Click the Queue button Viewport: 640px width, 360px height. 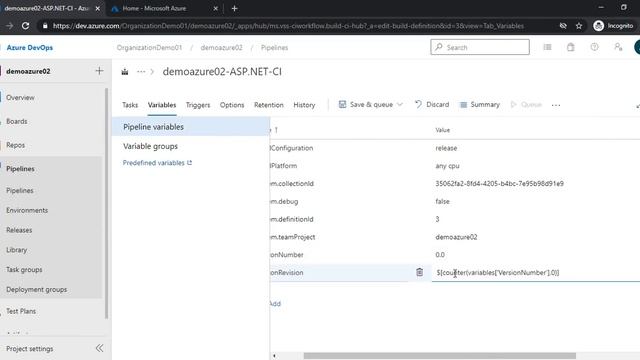coord(526,104)
